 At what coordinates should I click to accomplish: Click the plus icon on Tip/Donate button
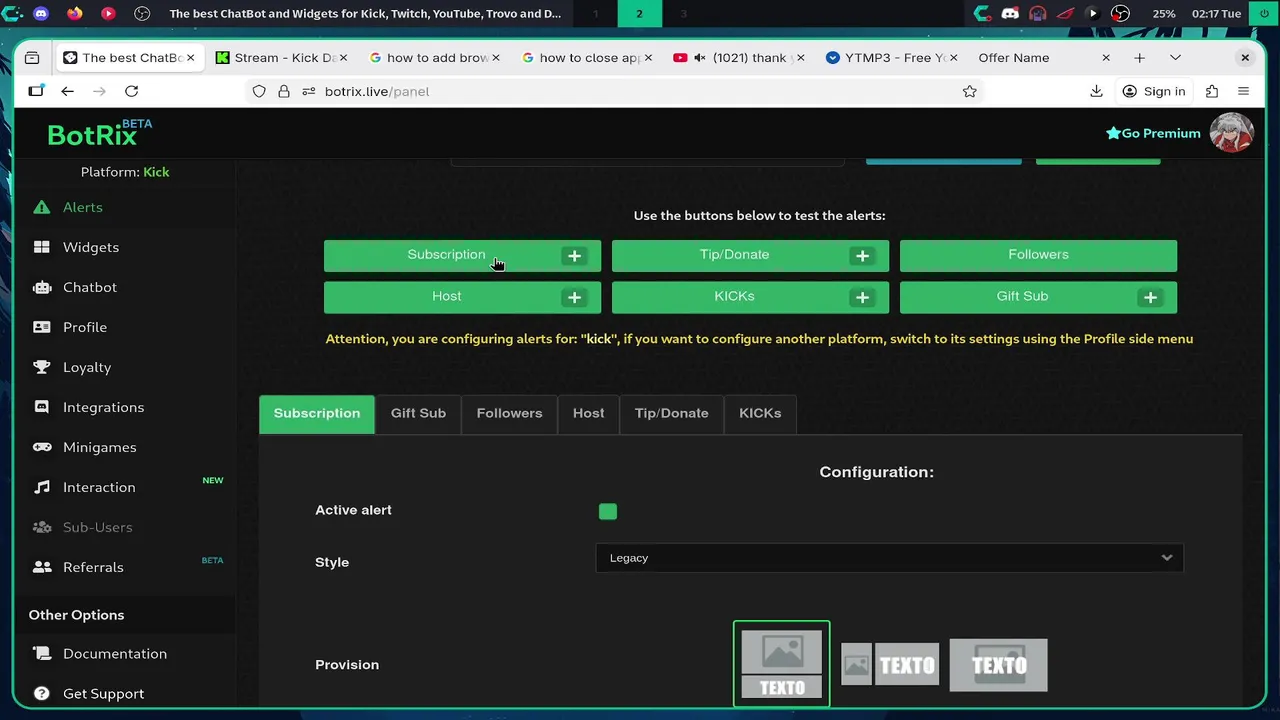pyautogui.click(x=862, y=256)
